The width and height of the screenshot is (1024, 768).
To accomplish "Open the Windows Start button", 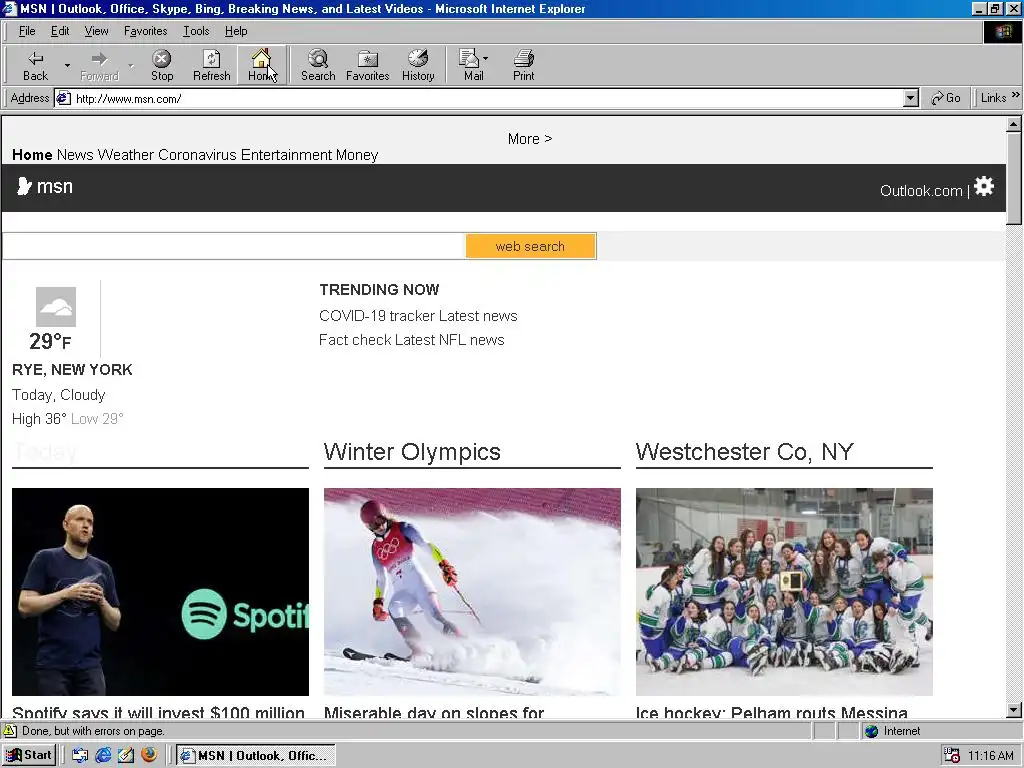I will click(29, 755).
